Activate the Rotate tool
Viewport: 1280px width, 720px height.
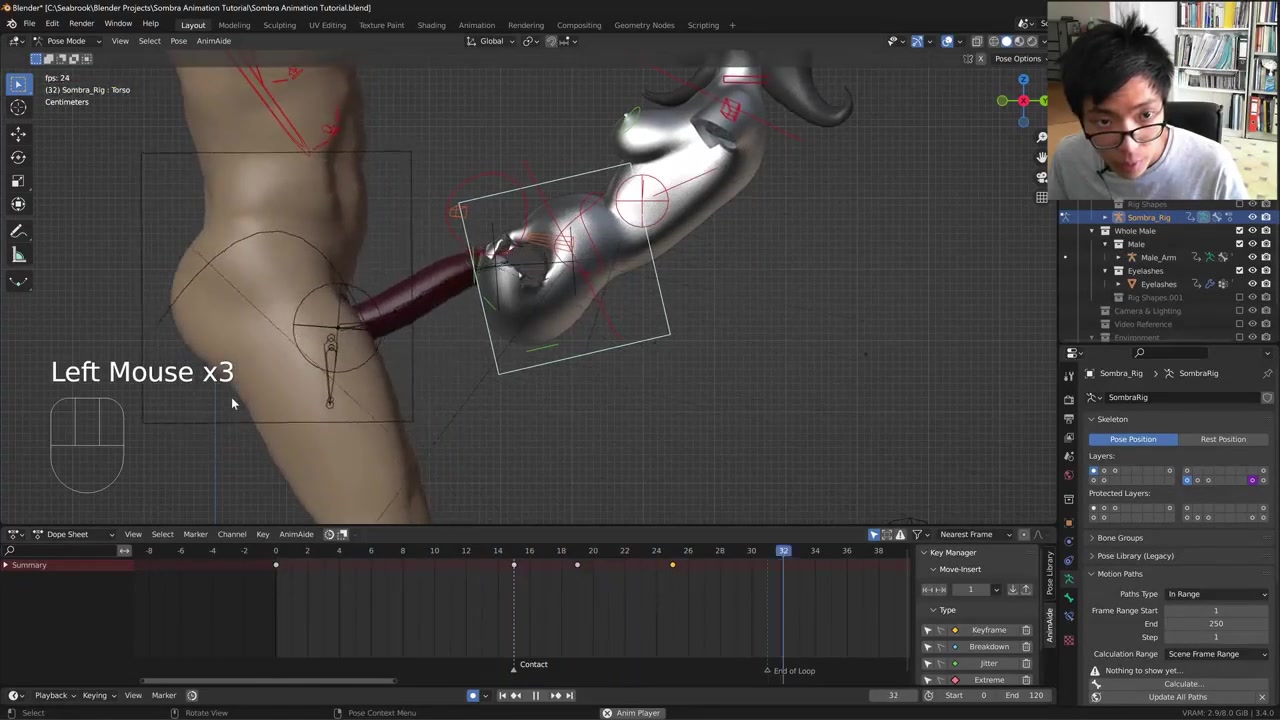point(18,157)
